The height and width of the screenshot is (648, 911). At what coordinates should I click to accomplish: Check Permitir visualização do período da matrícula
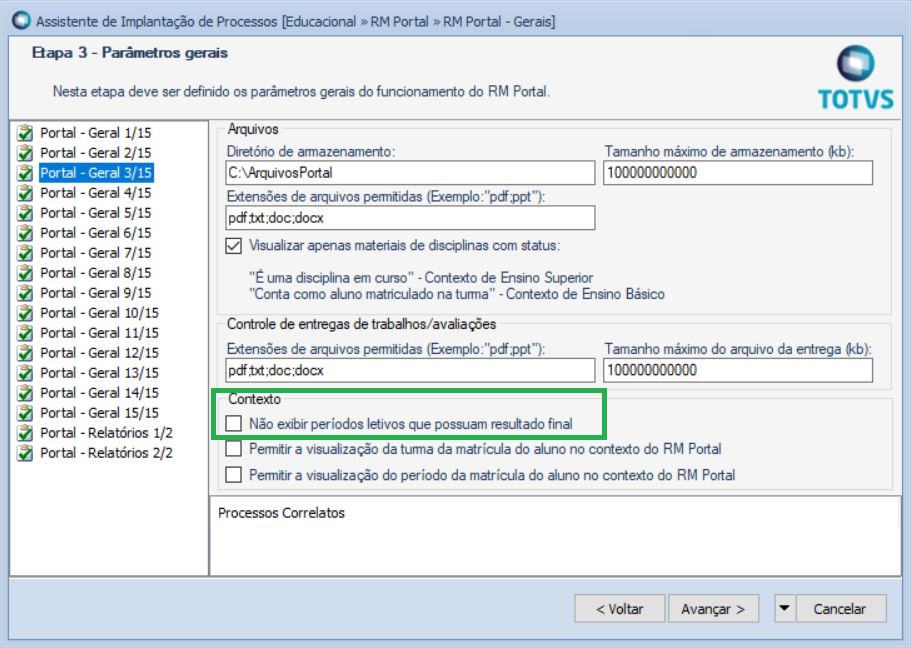click(234, 475)
